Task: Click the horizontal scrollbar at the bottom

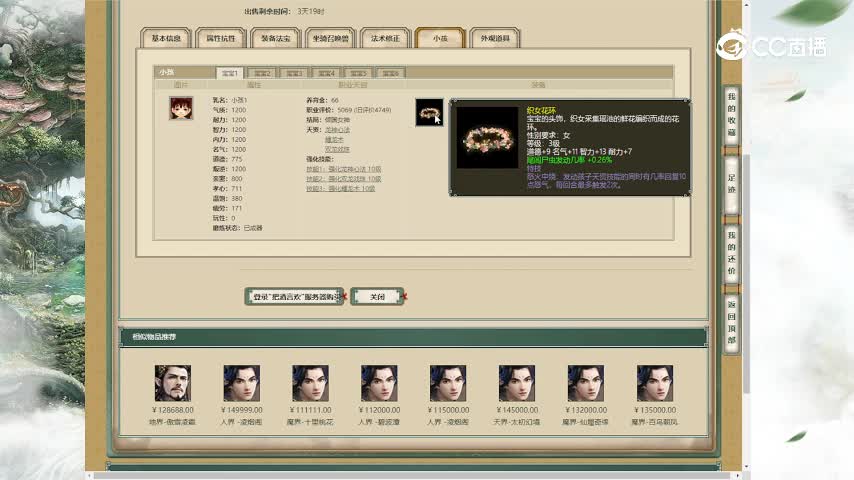Action: 414,476
